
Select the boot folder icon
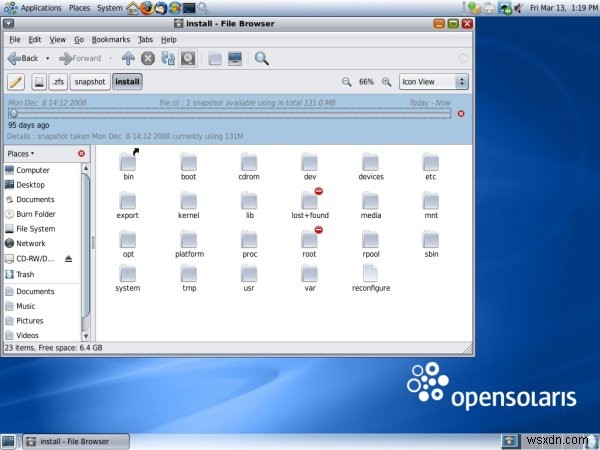188,162
